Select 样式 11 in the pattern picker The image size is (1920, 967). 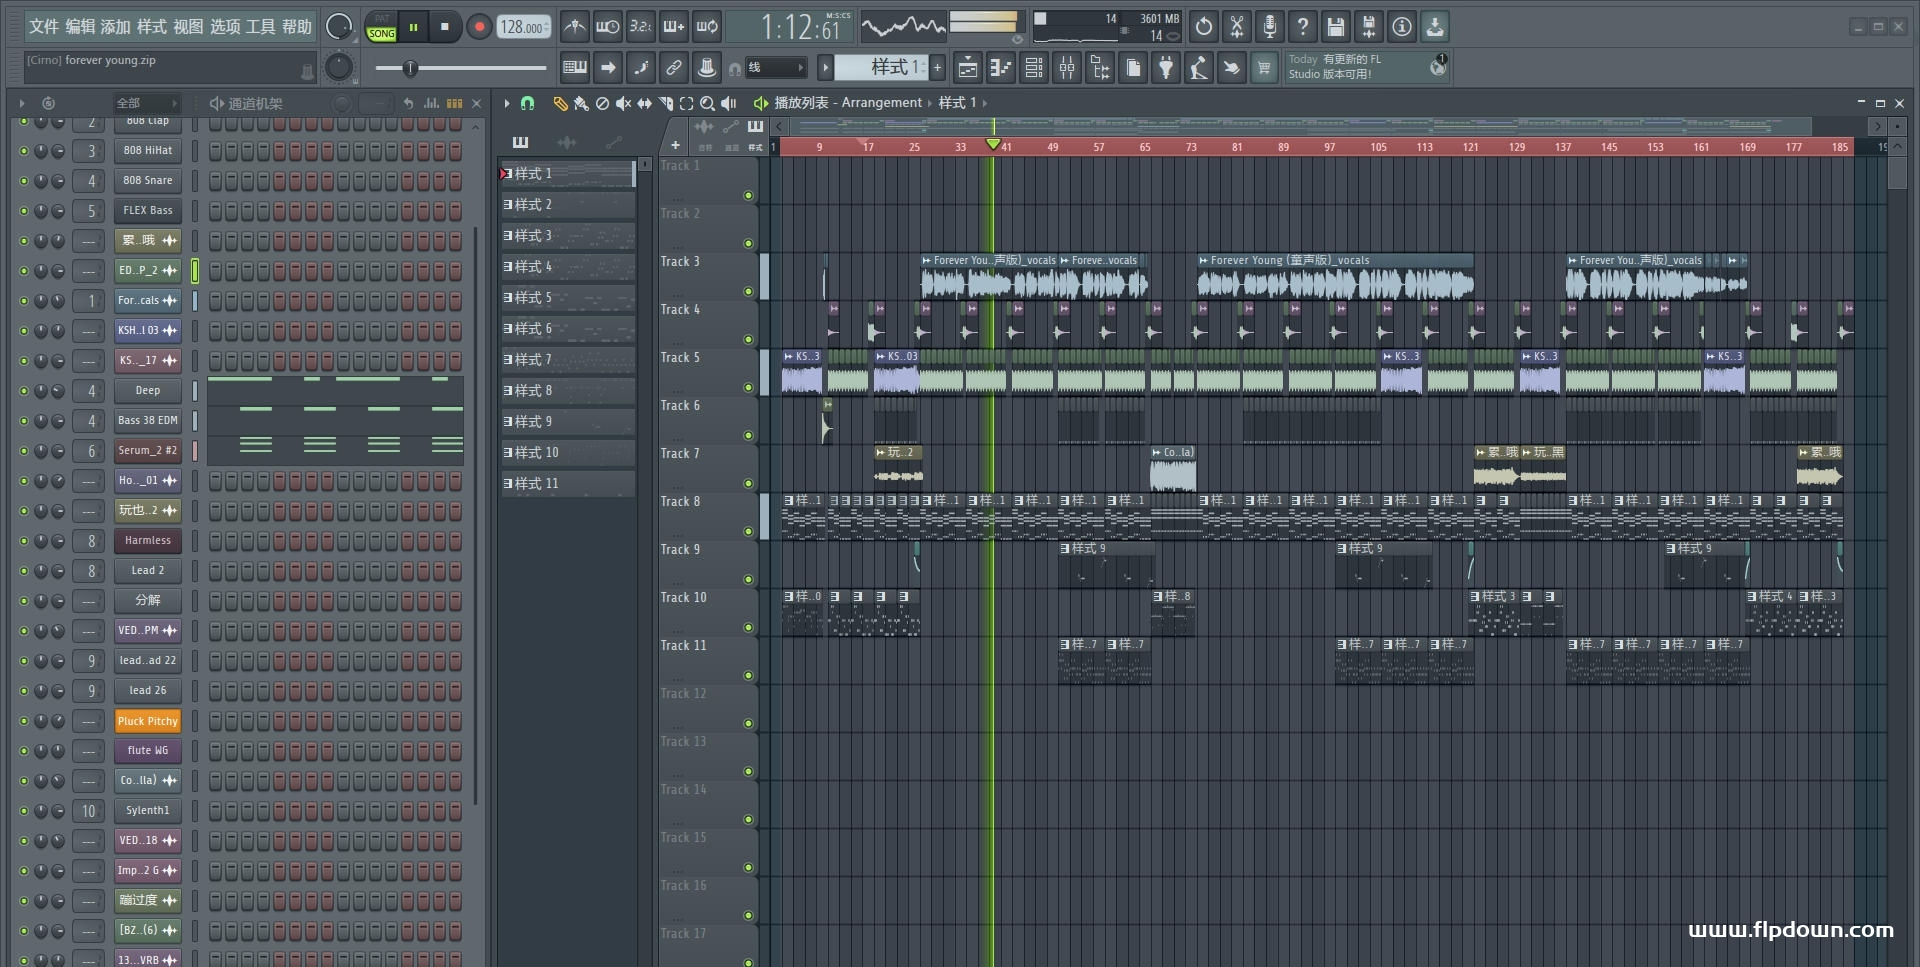click(x=567, y=484)
